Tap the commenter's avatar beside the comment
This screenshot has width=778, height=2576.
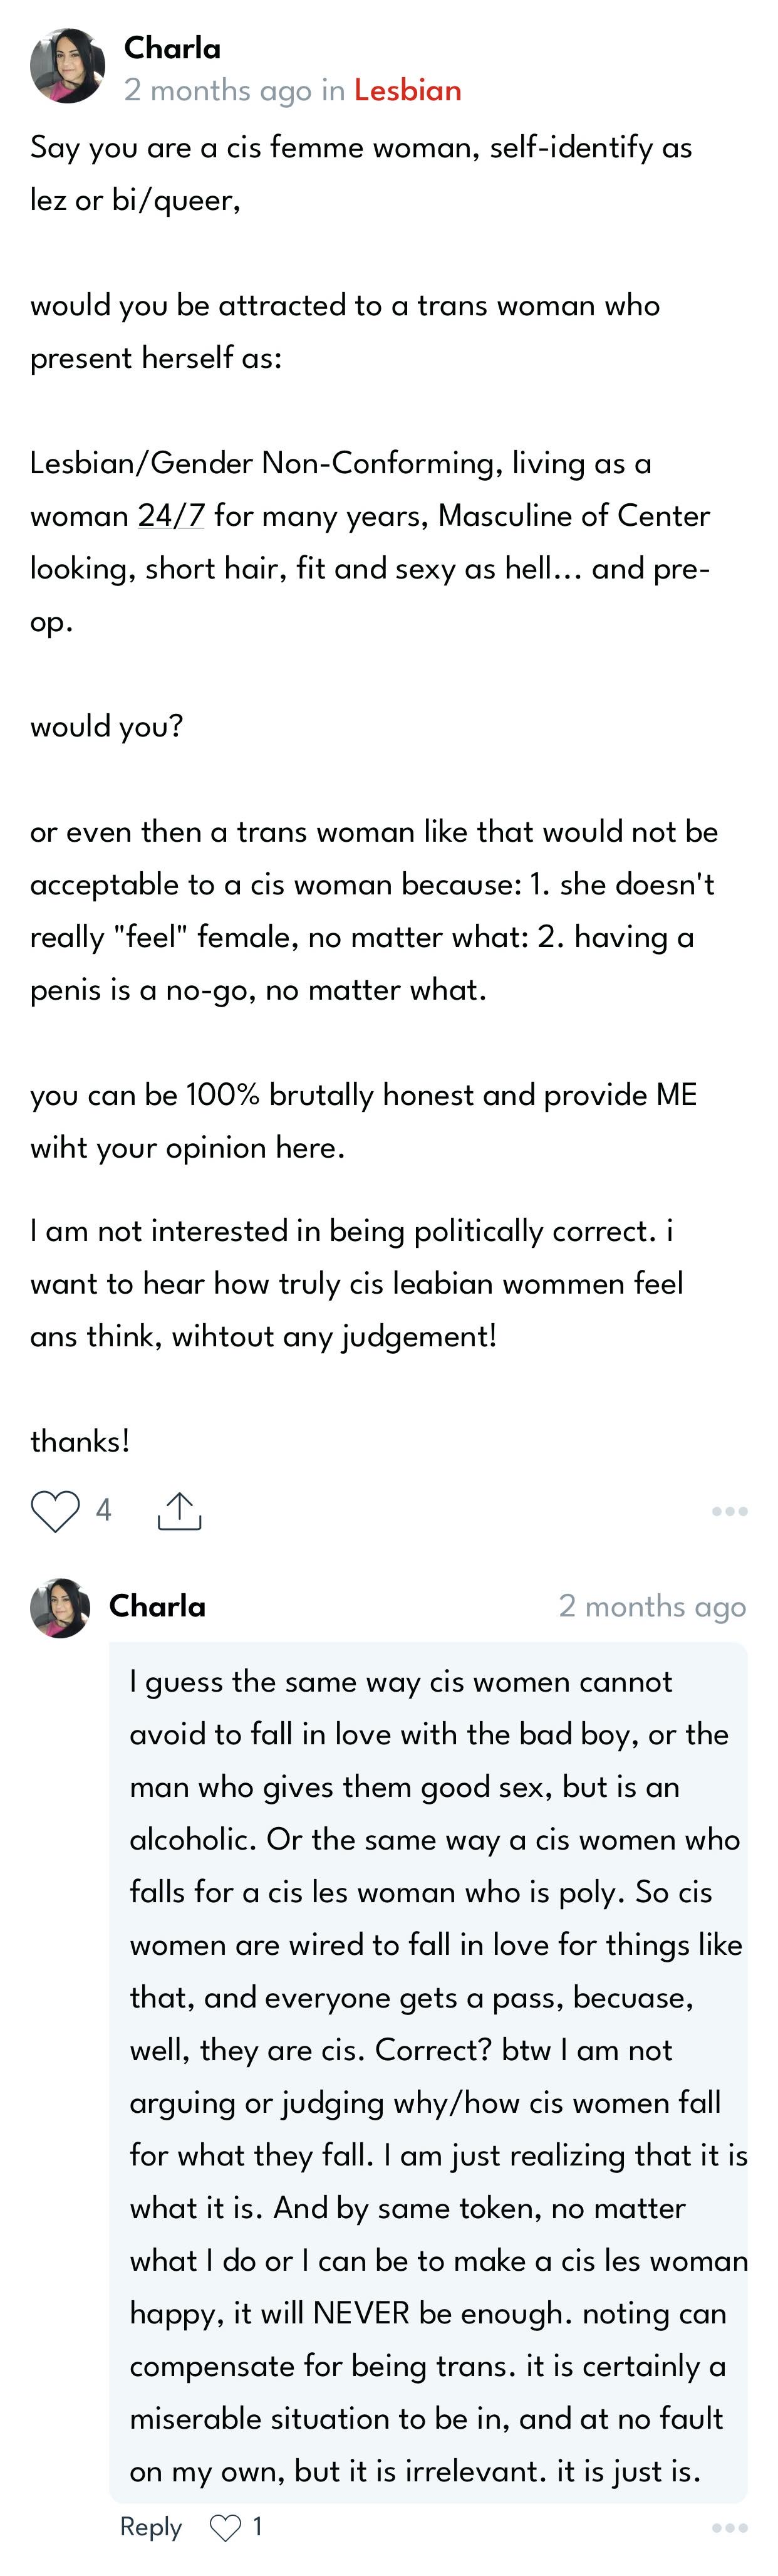(x=60, y=1608)
